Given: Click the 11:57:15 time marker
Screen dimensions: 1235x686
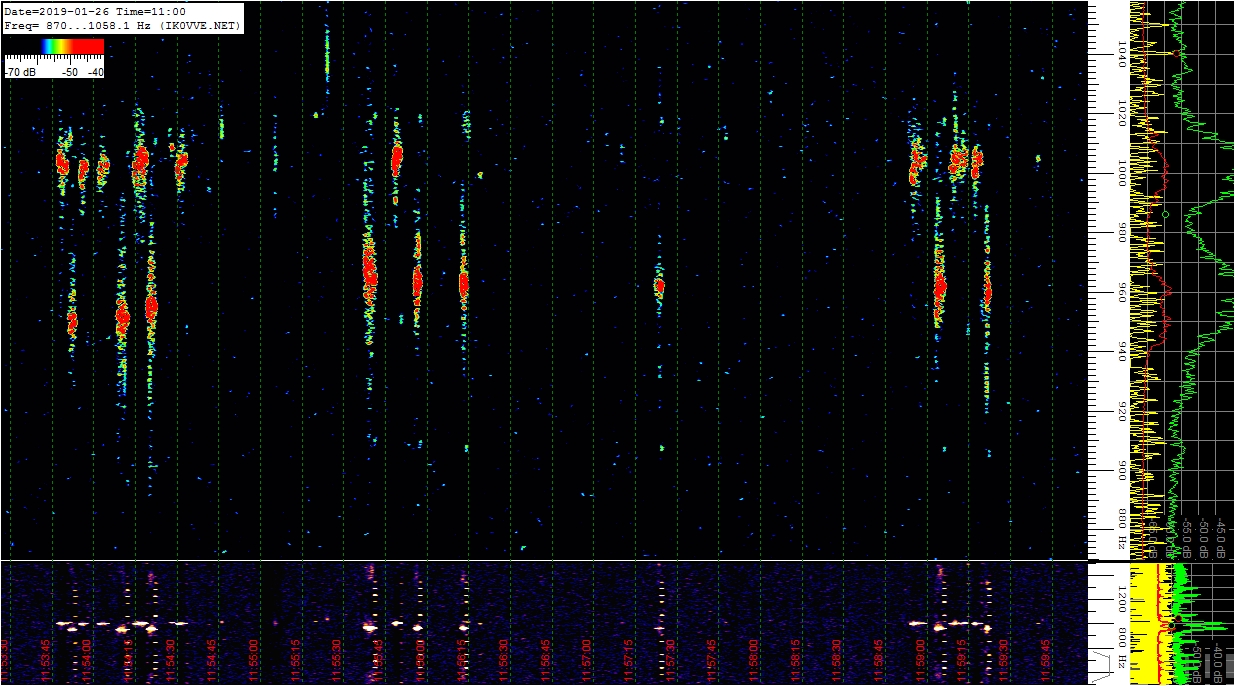Looking at the screenshot, I should [x=628, y=660].
